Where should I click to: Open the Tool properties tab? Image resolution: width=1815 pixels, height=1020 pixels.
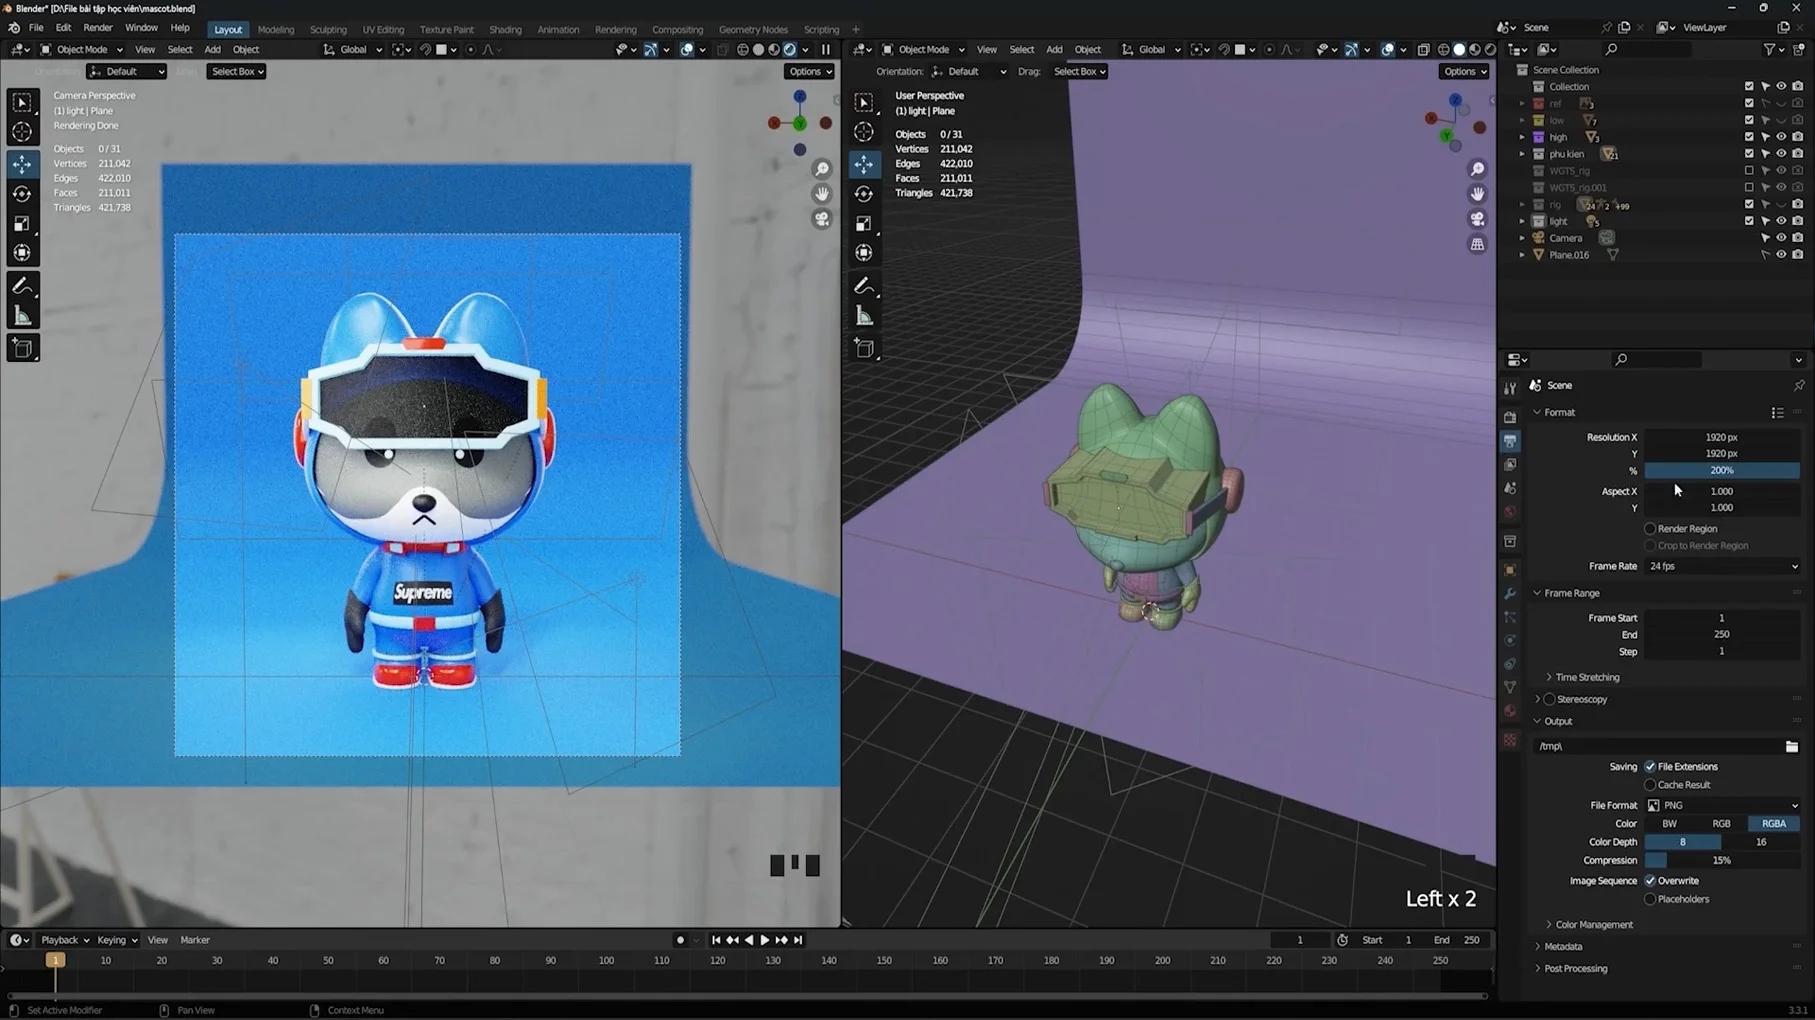(1510, 388)
